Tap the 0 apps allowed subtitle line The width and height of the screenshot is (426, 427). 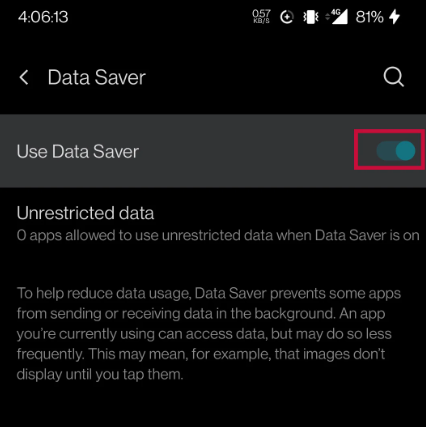click(x=218, y=235)
